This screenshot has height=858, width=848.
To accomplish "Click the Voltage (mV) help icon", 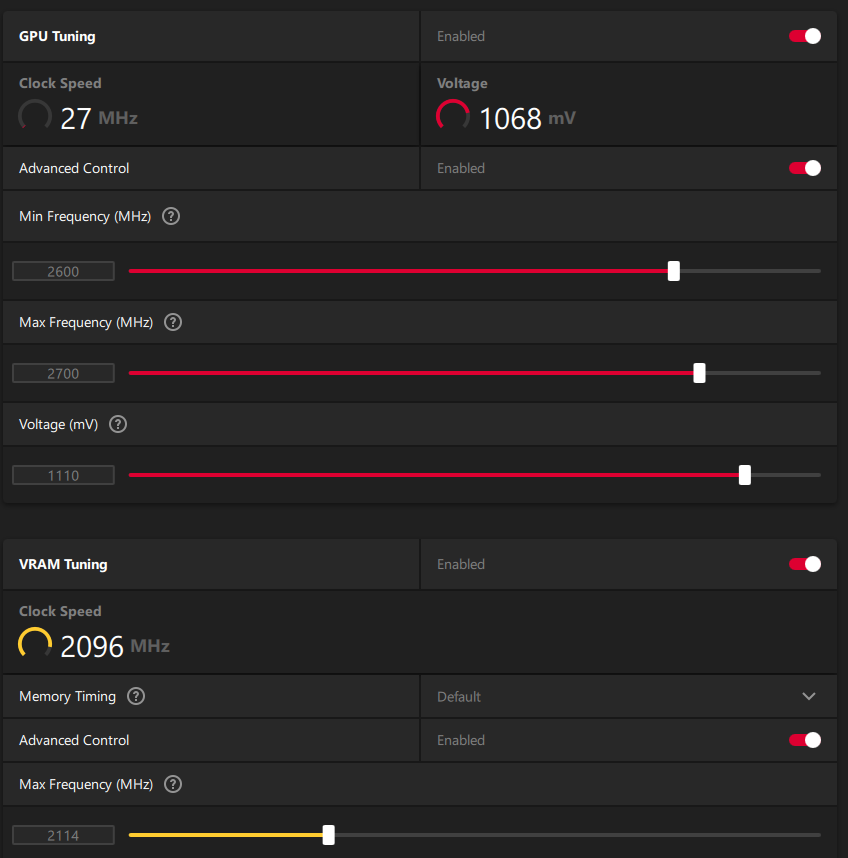I will coord(118,424).
